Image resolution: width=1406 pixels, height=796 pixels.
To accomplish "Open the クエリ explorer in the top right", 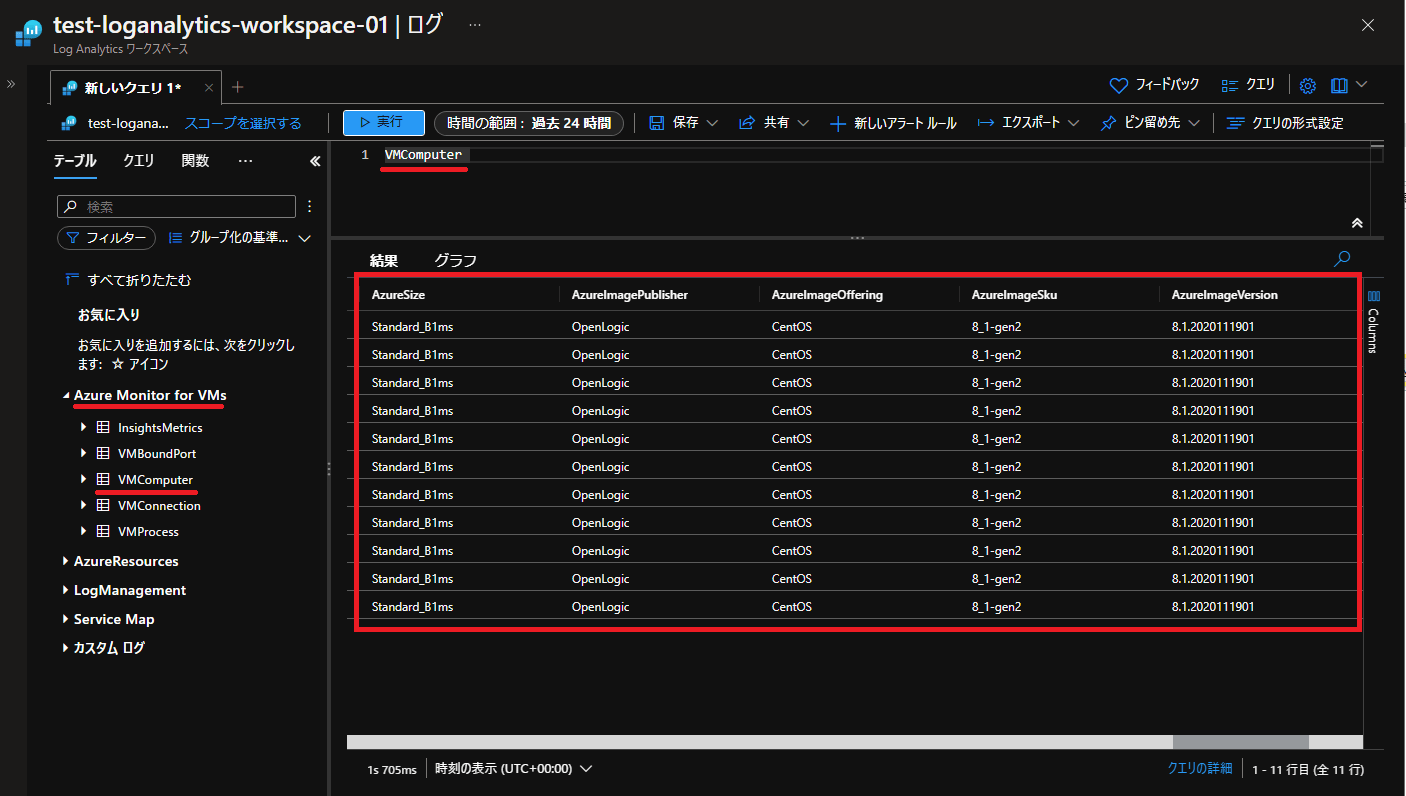I will click(x=1248, y=85).
